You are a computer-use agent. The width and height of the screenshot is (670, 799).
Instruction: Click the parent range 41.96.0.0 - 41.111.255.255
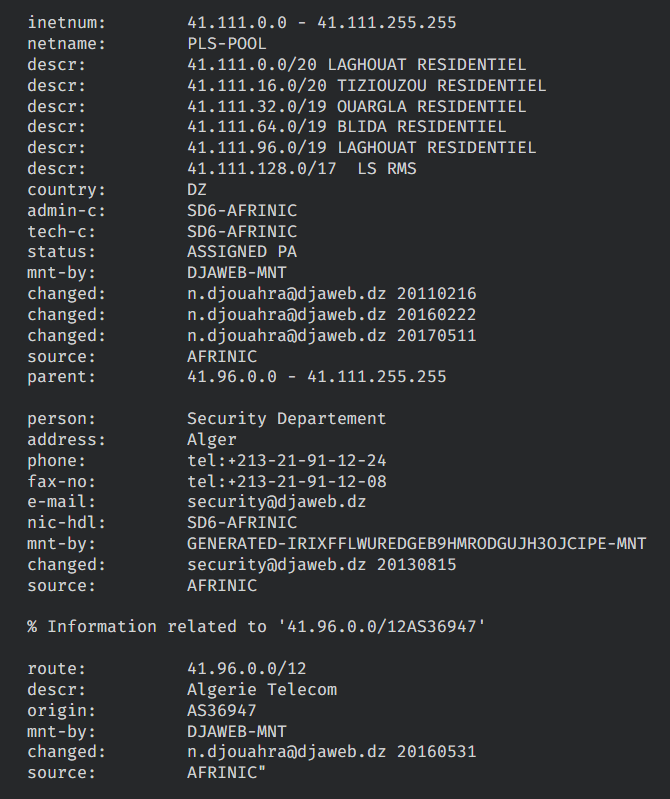(x=316, y=377)
